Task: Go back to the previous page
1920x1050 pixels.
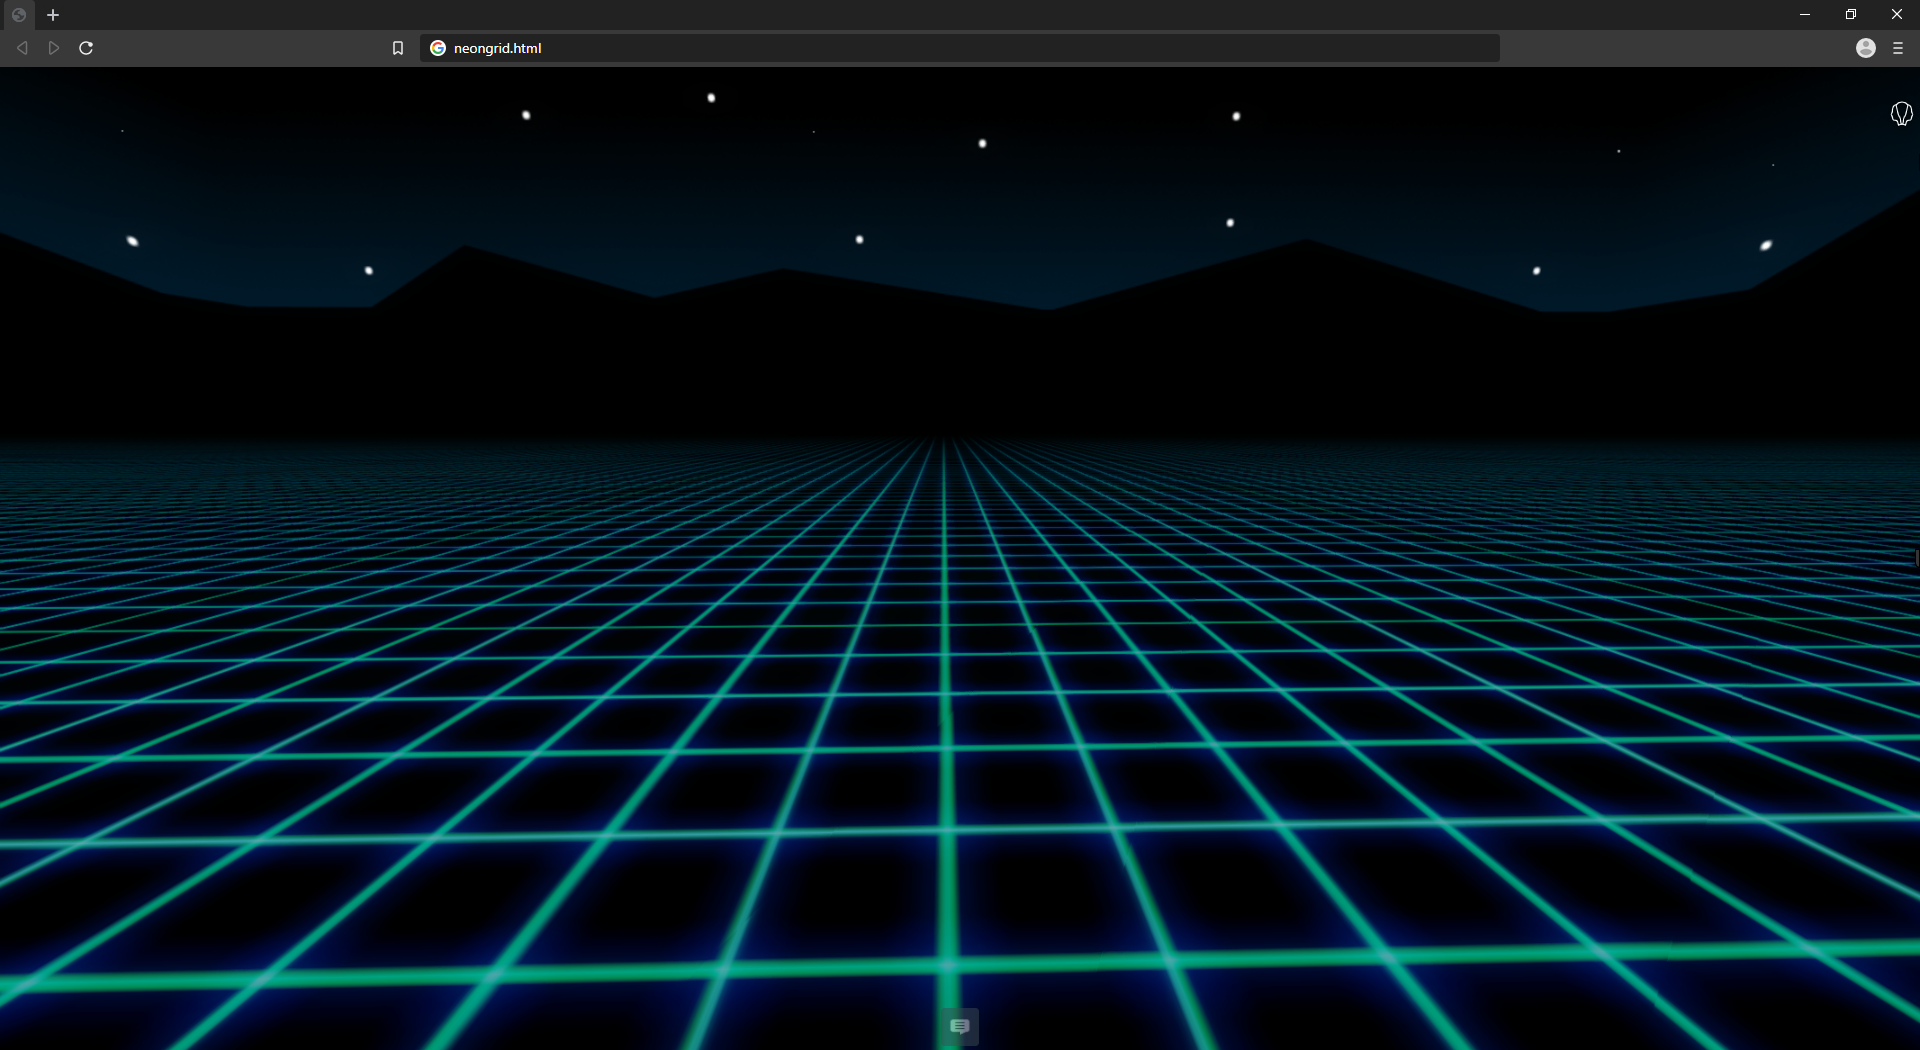Action: (x=22, y=48)
